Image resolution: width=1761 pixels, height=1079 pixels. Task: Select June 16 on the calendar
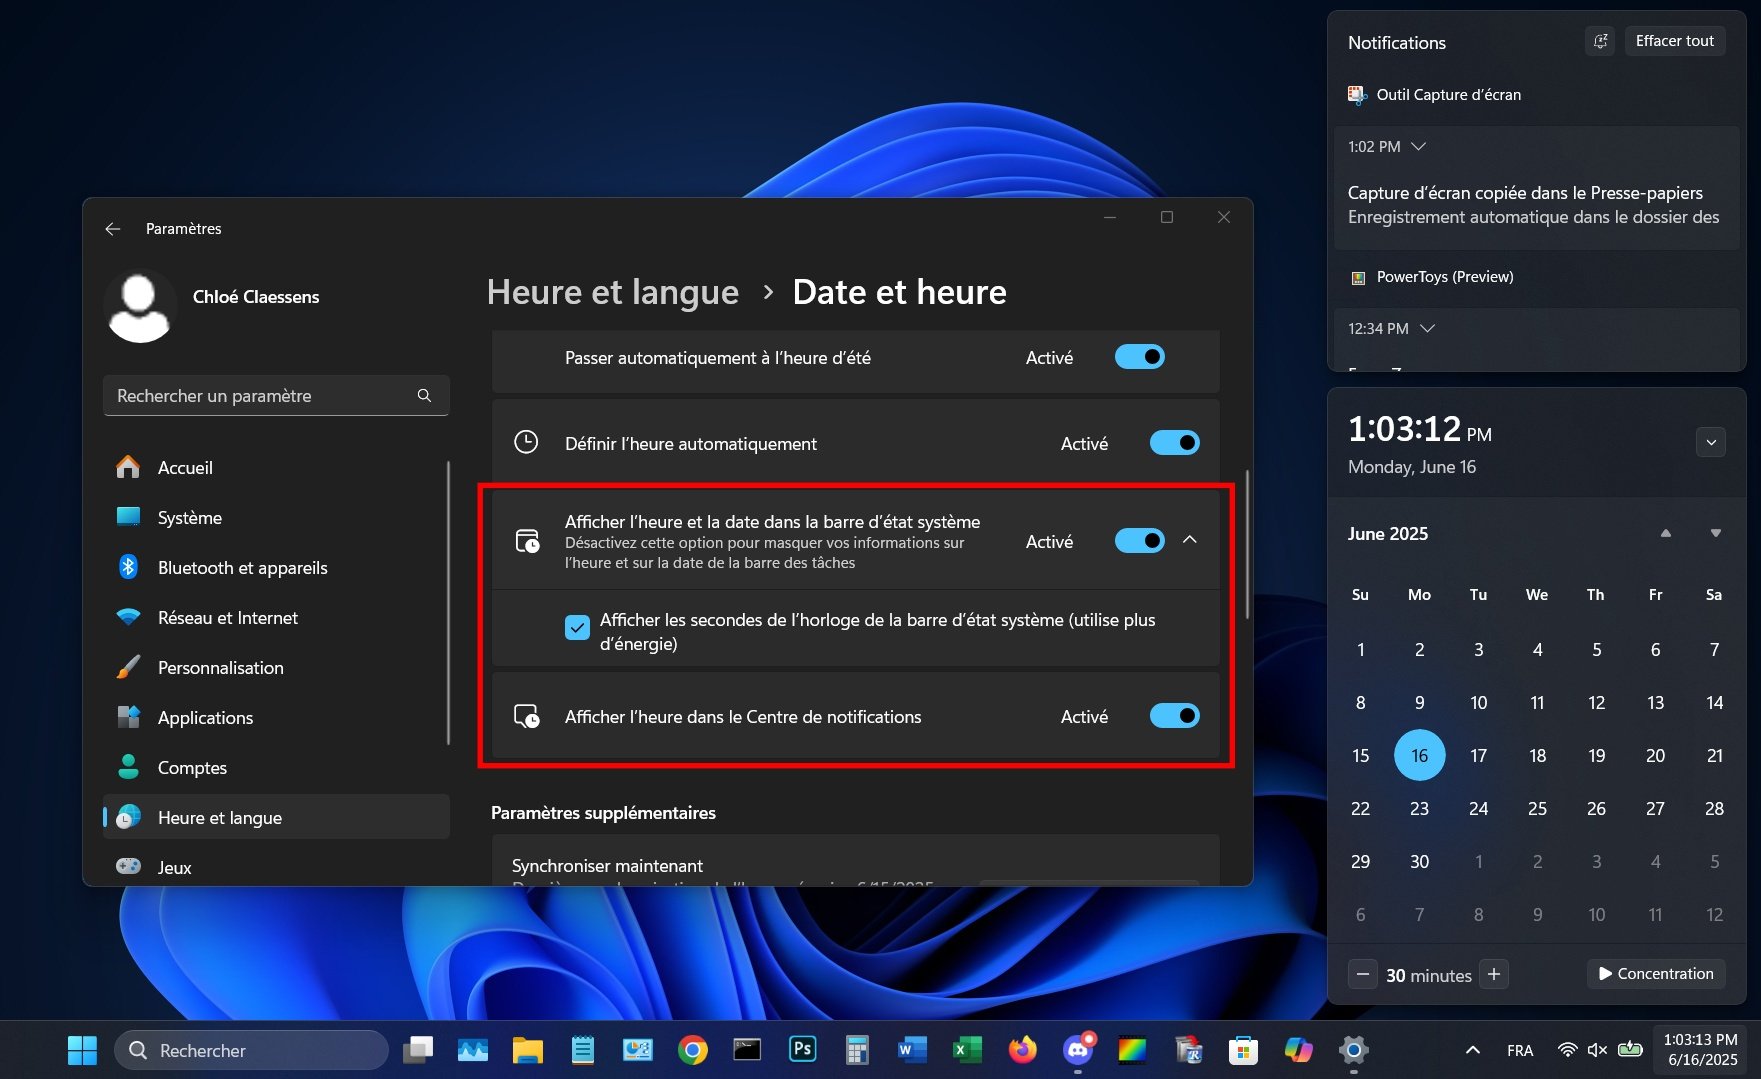1419,755
